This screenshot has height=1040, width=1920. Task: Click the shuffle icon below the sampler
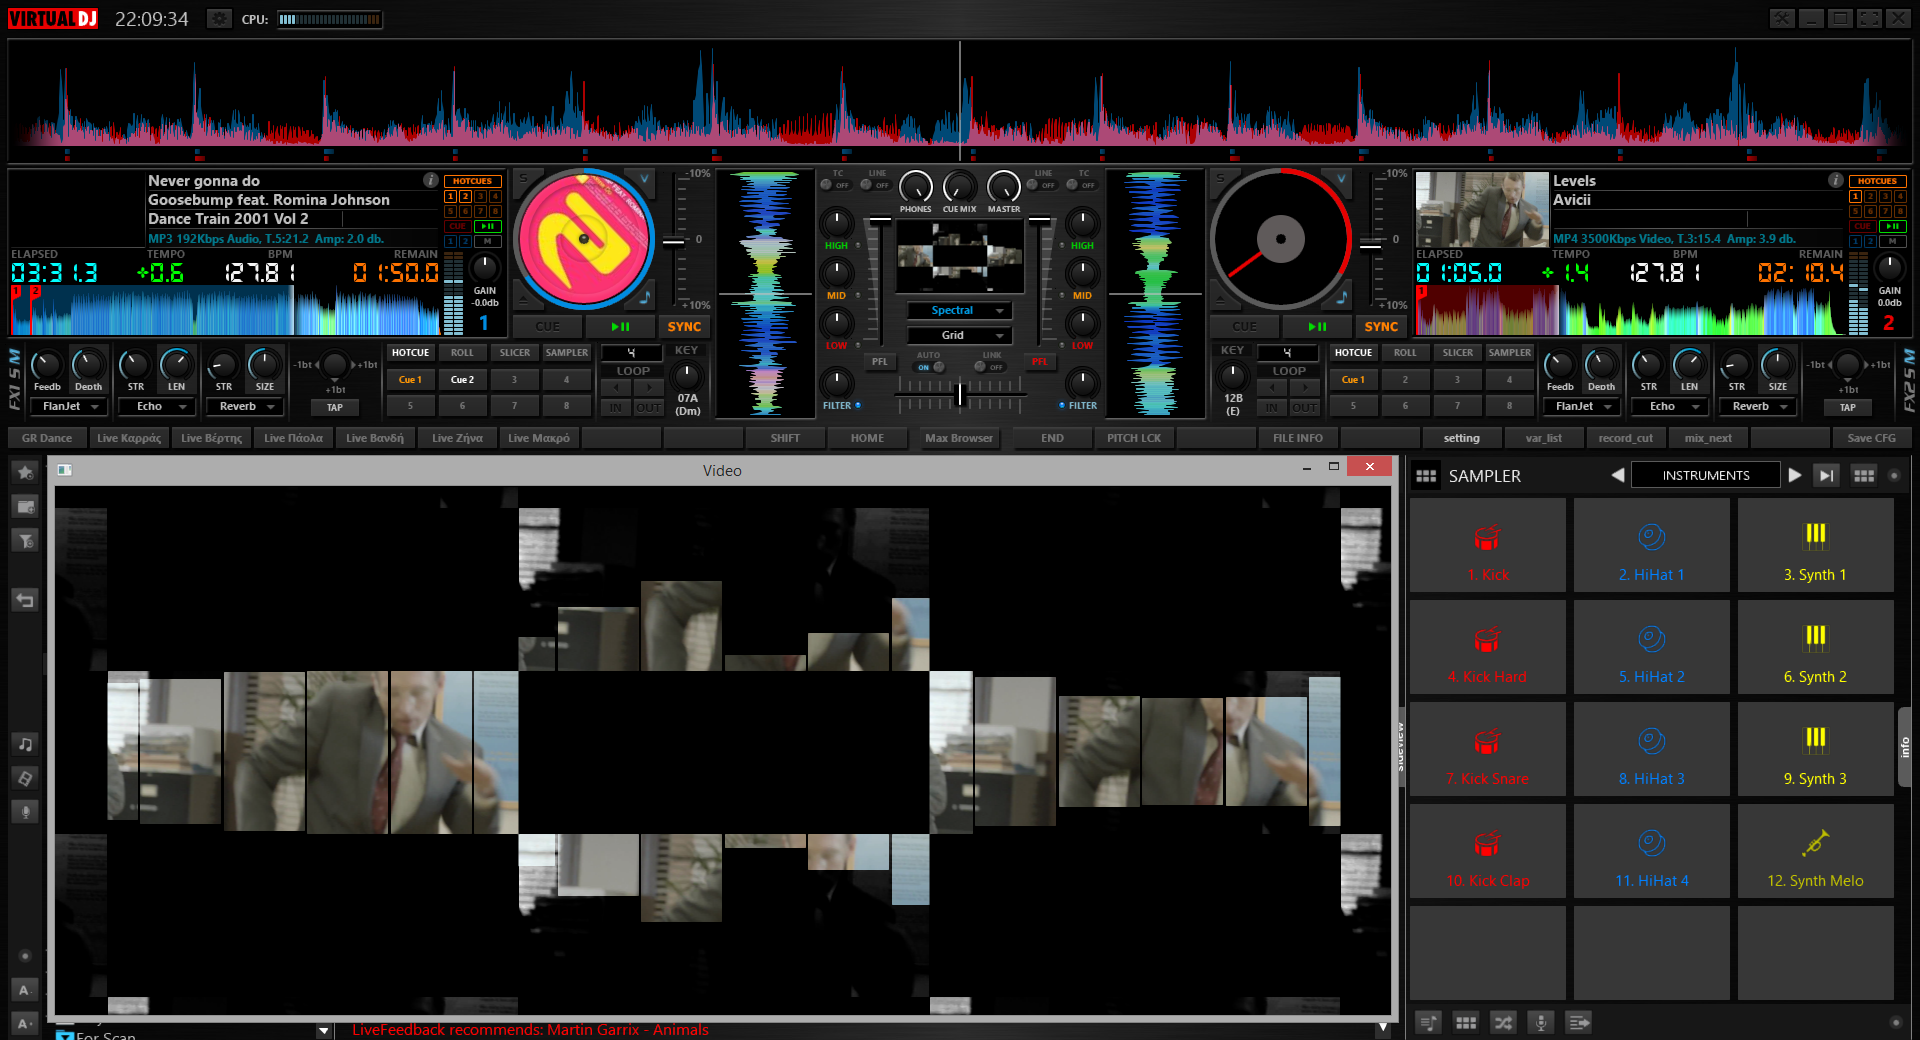(x=1503, y=1022)
